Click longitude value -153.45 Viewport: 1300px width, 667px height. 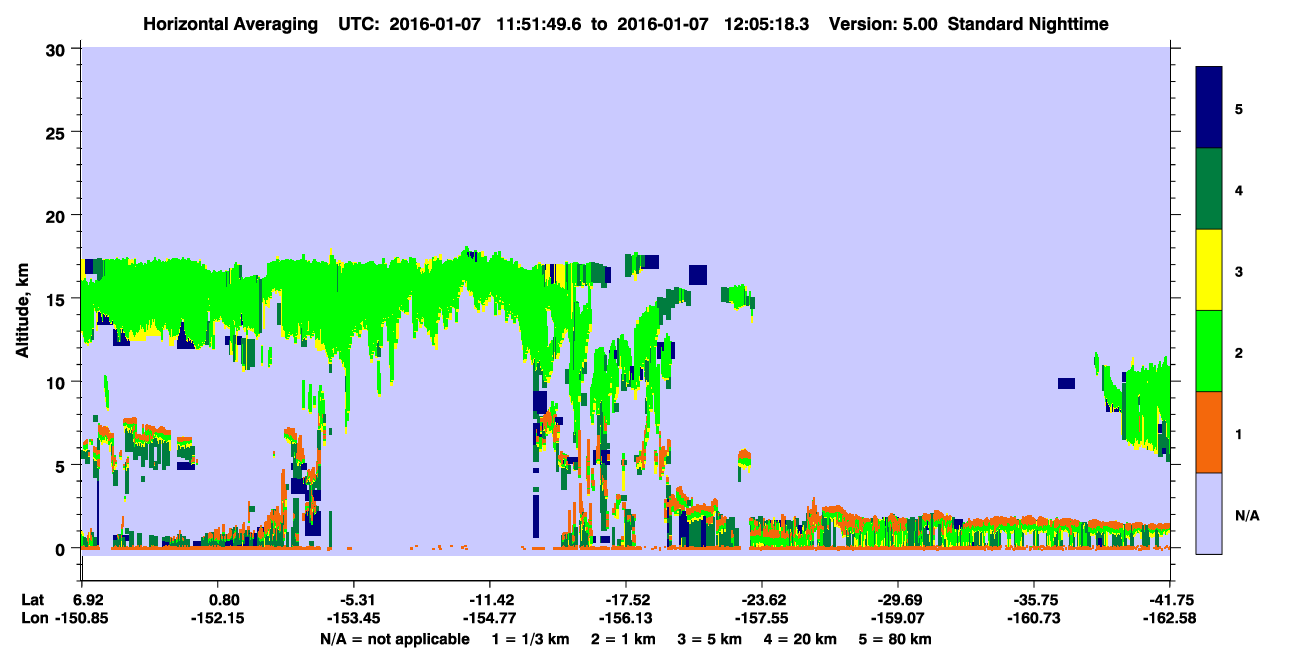click(353, 618)
